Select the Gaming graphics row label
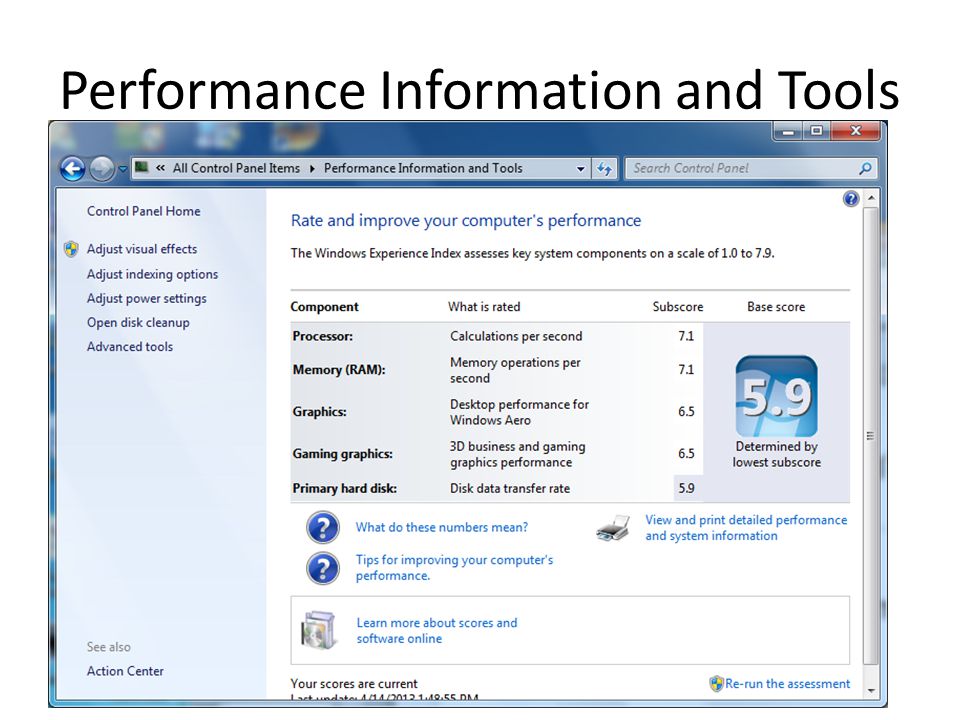The width and height of the screenshot is (960, 720). coord(342,454)
